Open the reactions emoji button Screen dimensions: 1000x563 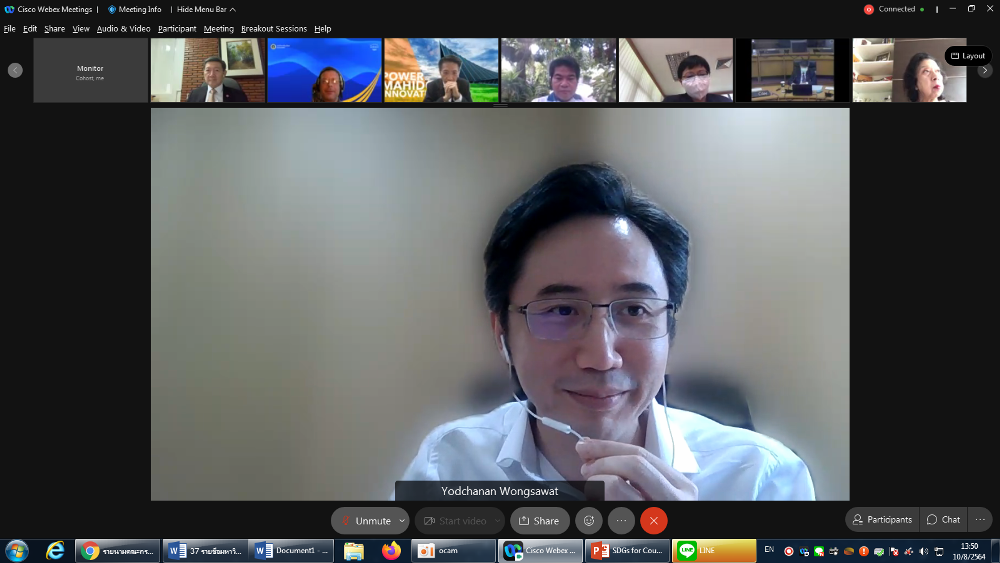click(x=589, y=521)
